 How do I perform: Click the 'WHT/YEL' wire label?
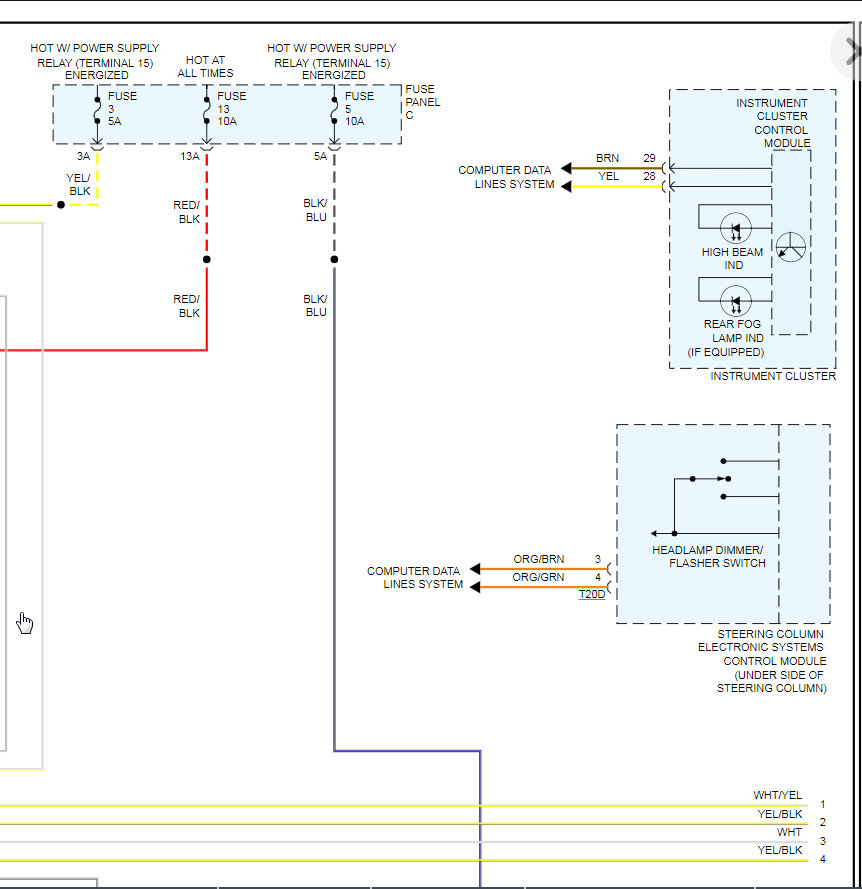point(778,795)
